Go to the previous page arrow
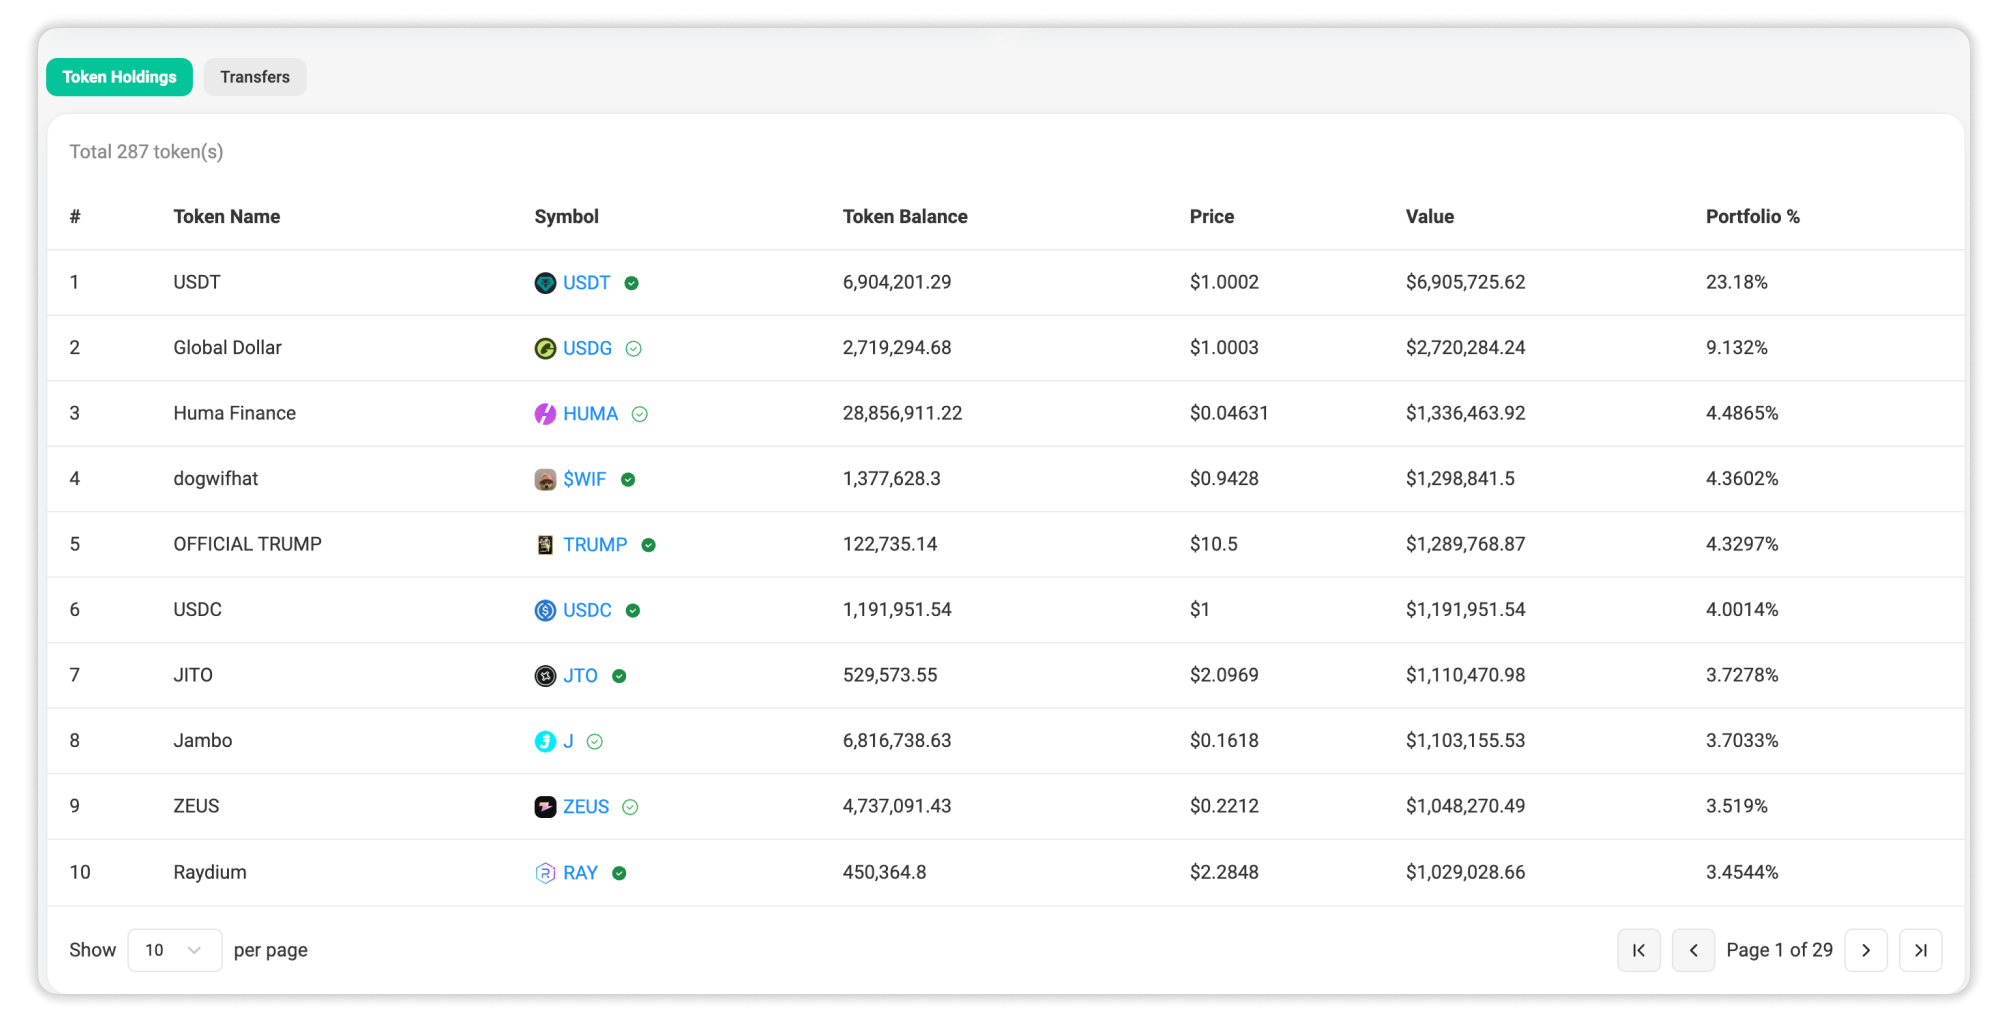2008x1022 pixels. point(1693,950)
